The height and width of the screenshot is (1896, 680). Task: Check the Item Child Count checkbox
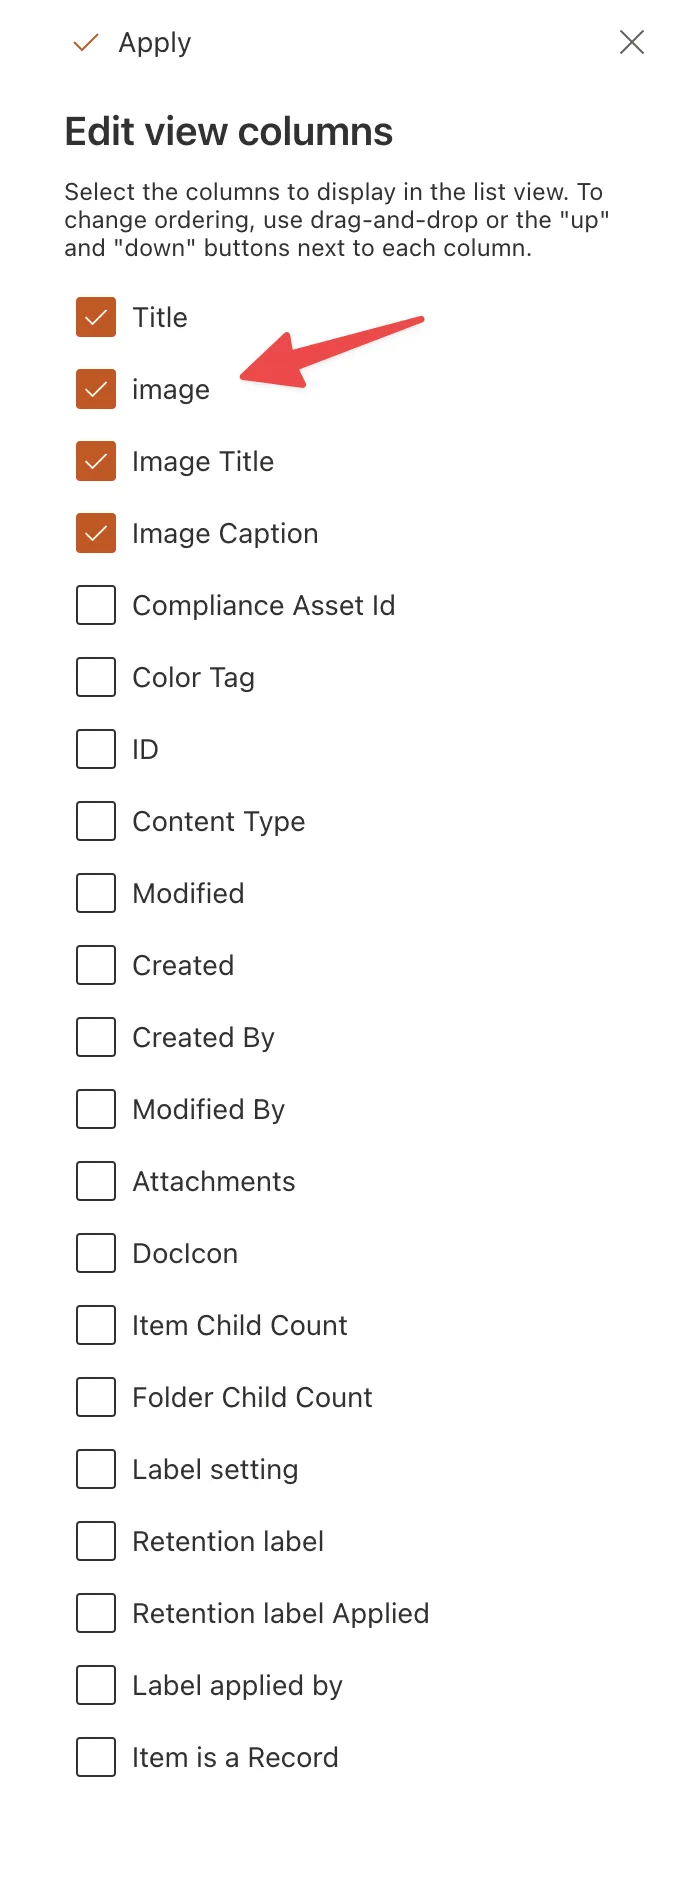click(96, 1326)
